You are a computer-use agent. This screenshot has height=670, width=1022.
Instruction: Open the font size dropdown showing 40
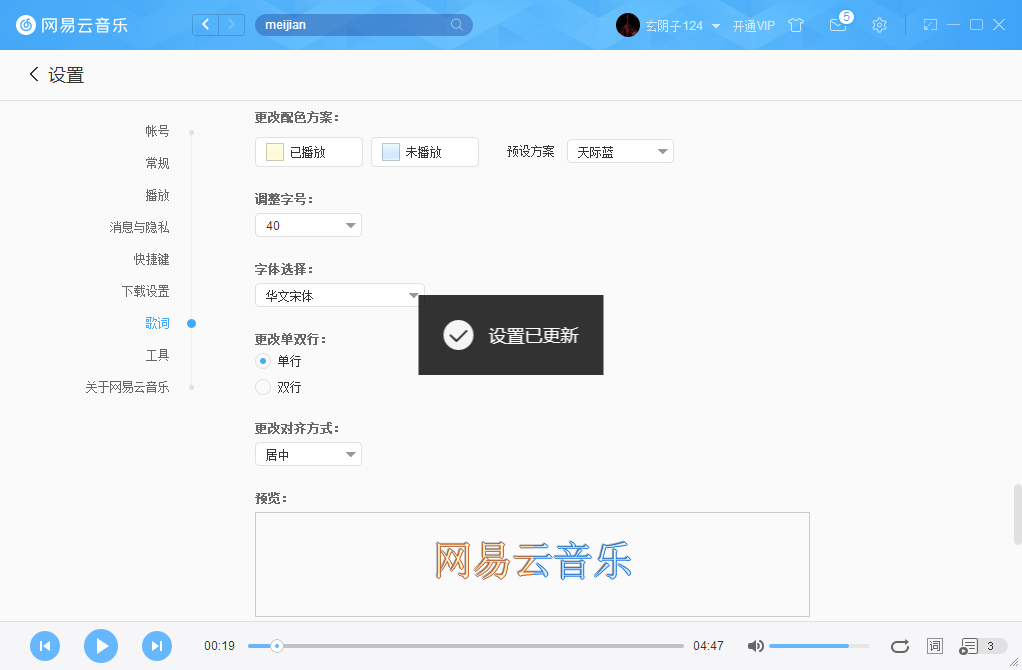point(308,225)
